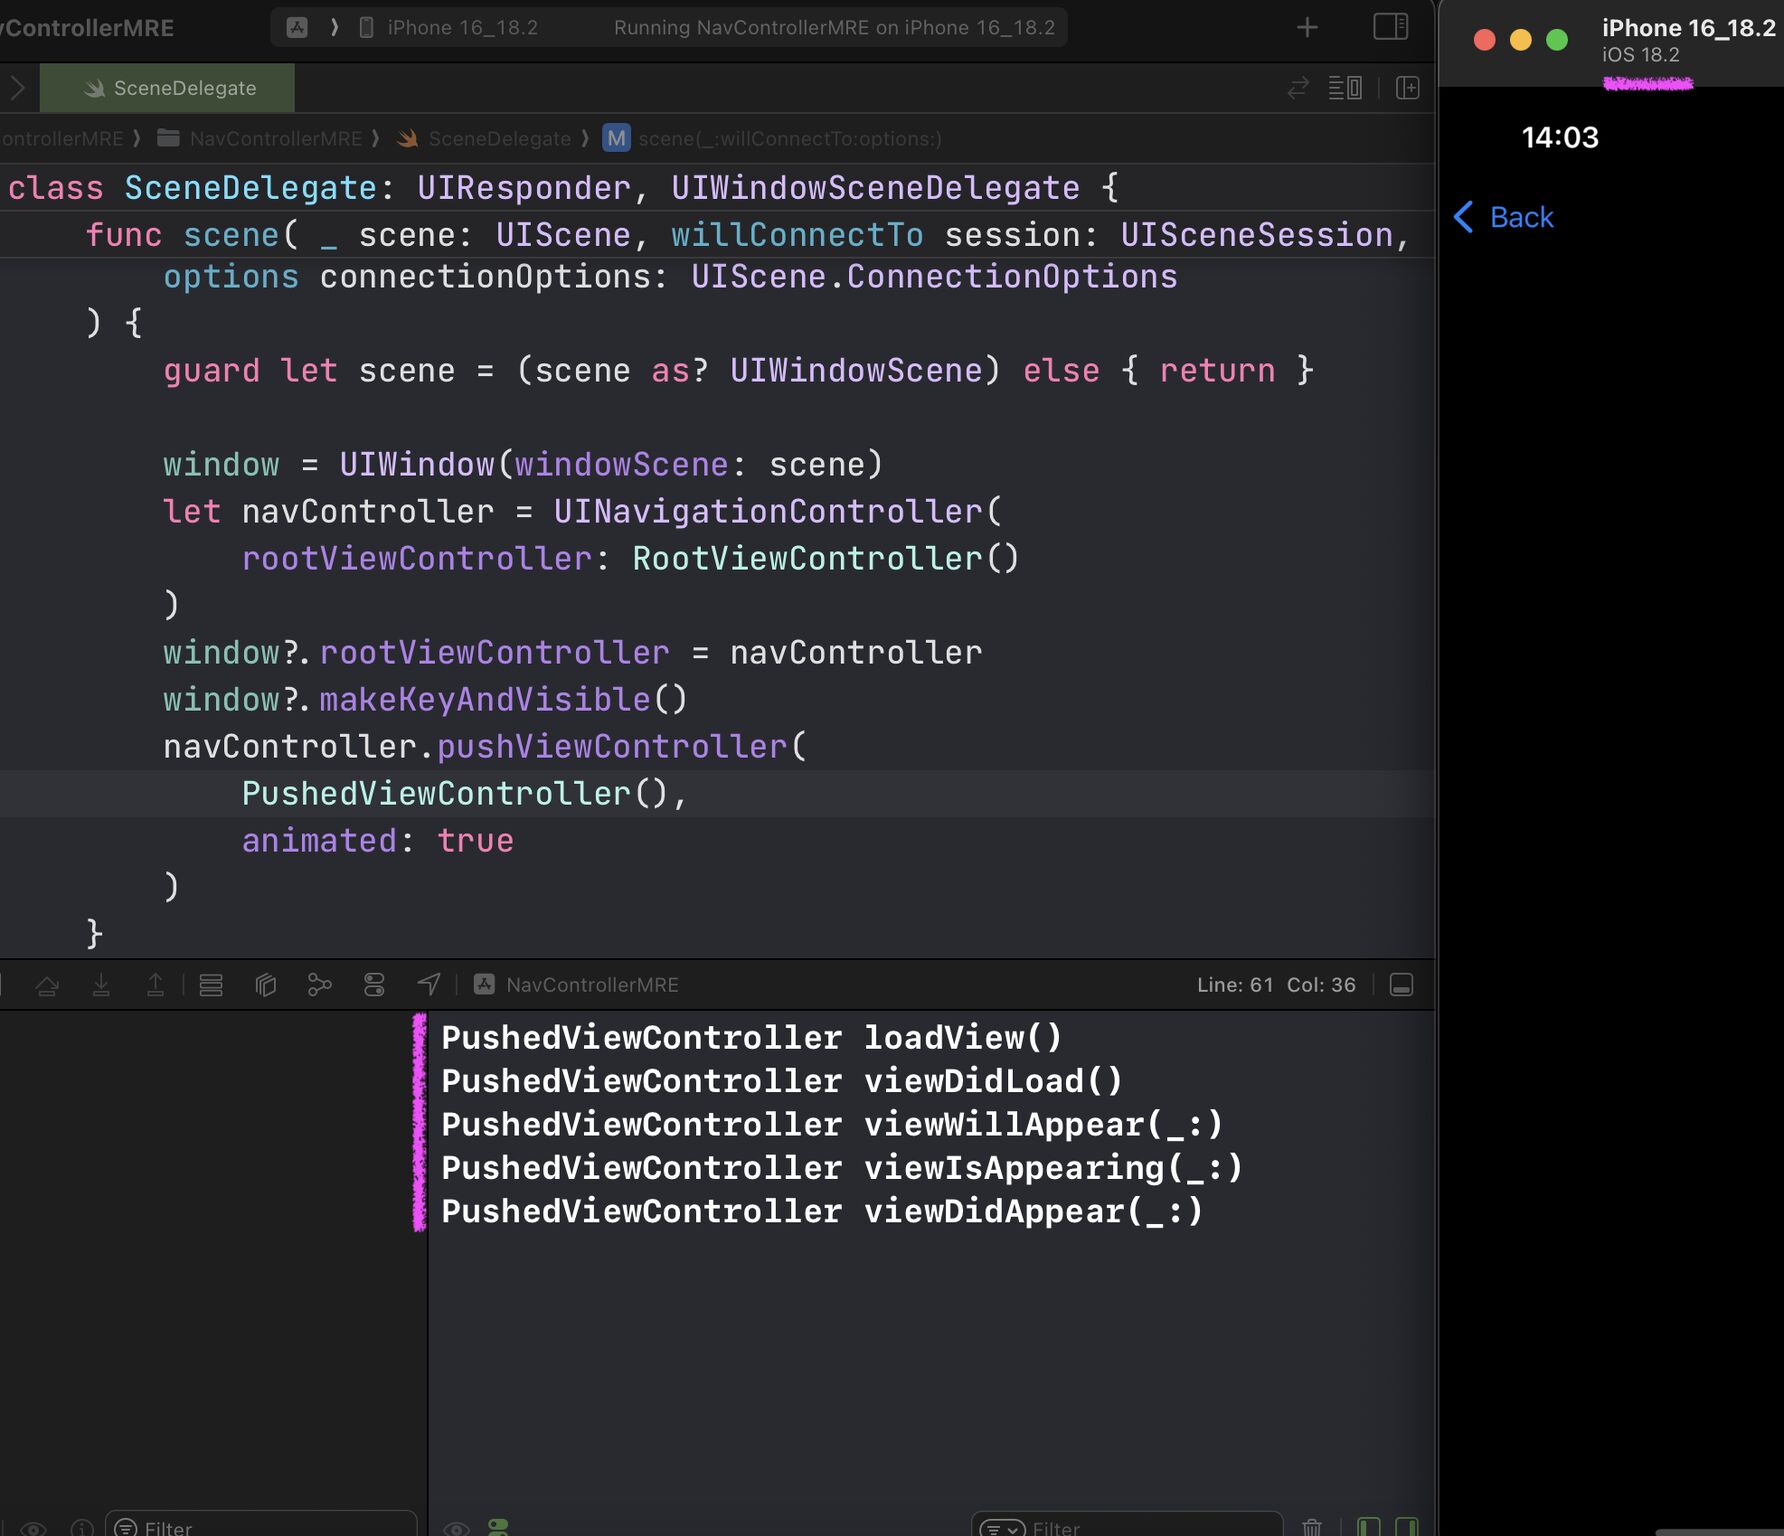Open the environment overrides icon
Viewport: 1784px width, 1536px height.
click(374, 985)
